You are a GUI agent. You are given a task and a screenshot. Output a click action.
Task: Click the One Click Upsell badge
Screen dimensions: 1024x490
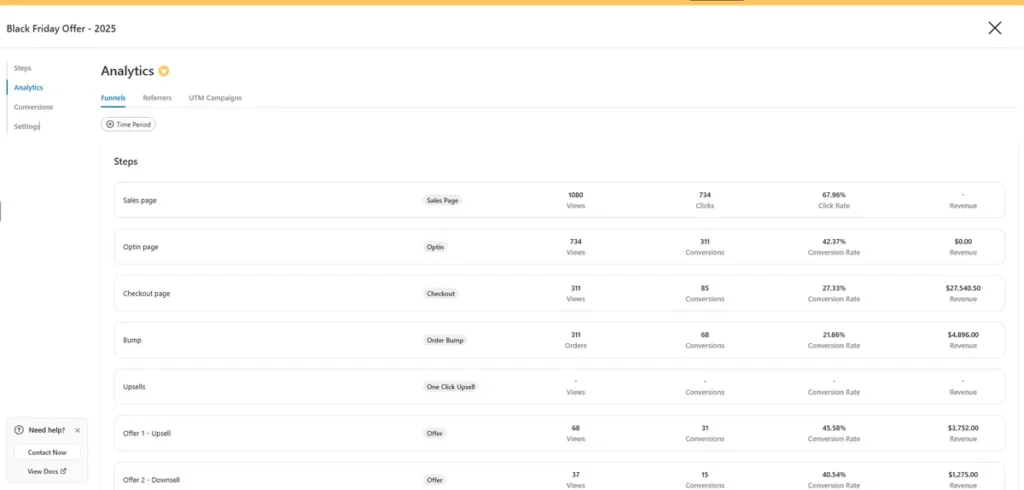[451, 387]
